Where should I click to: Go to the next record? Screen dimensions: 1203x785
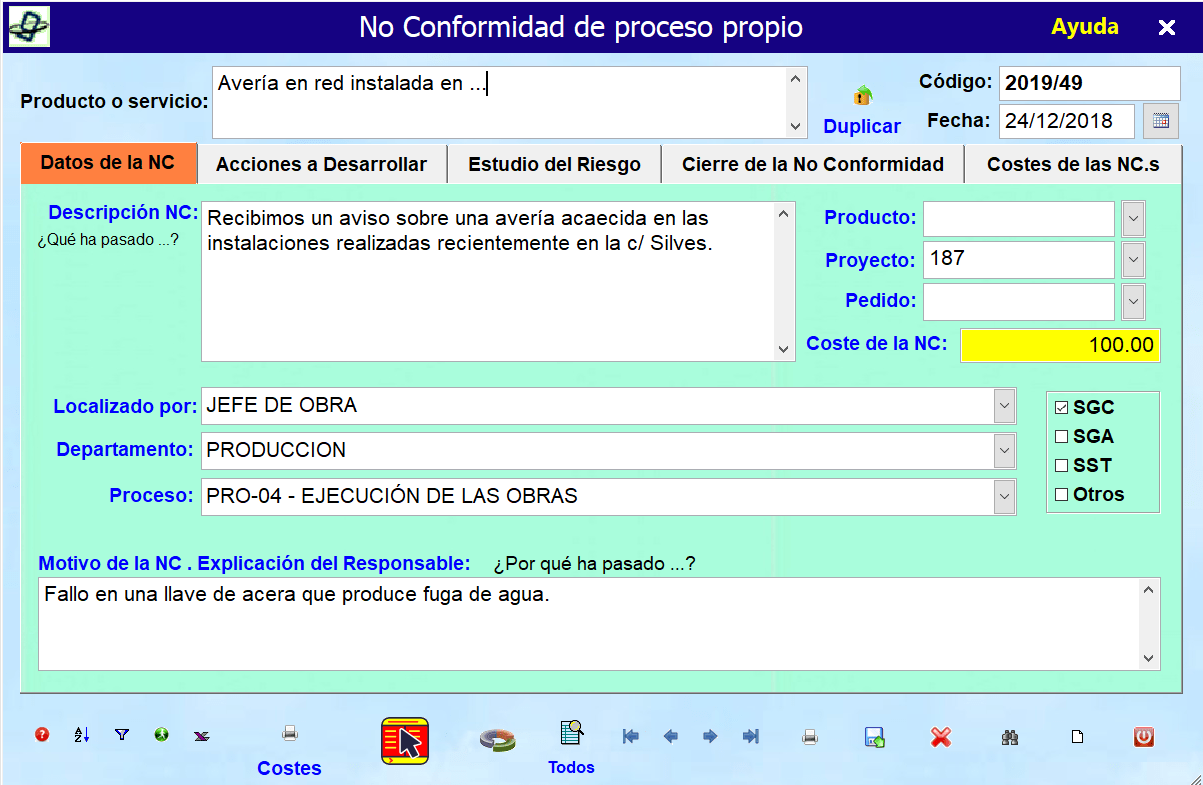[710, 737]
